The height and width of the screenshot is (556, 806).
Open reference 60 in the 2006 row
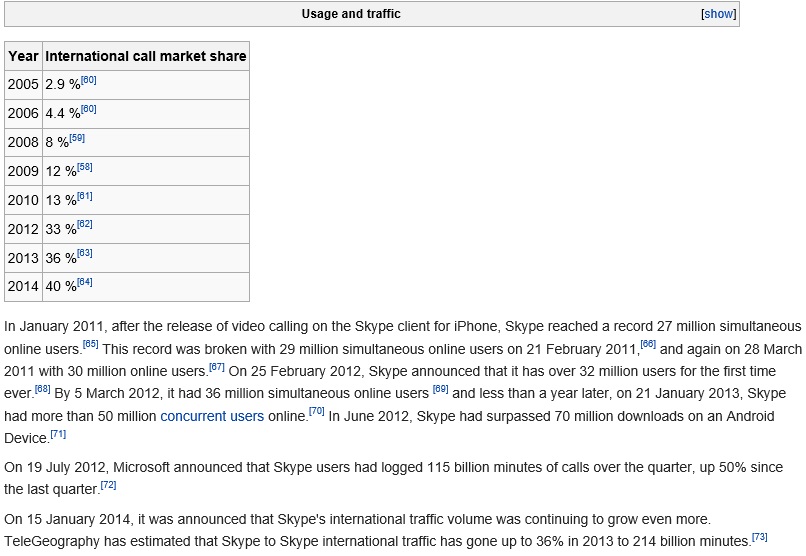click(88, 109)
